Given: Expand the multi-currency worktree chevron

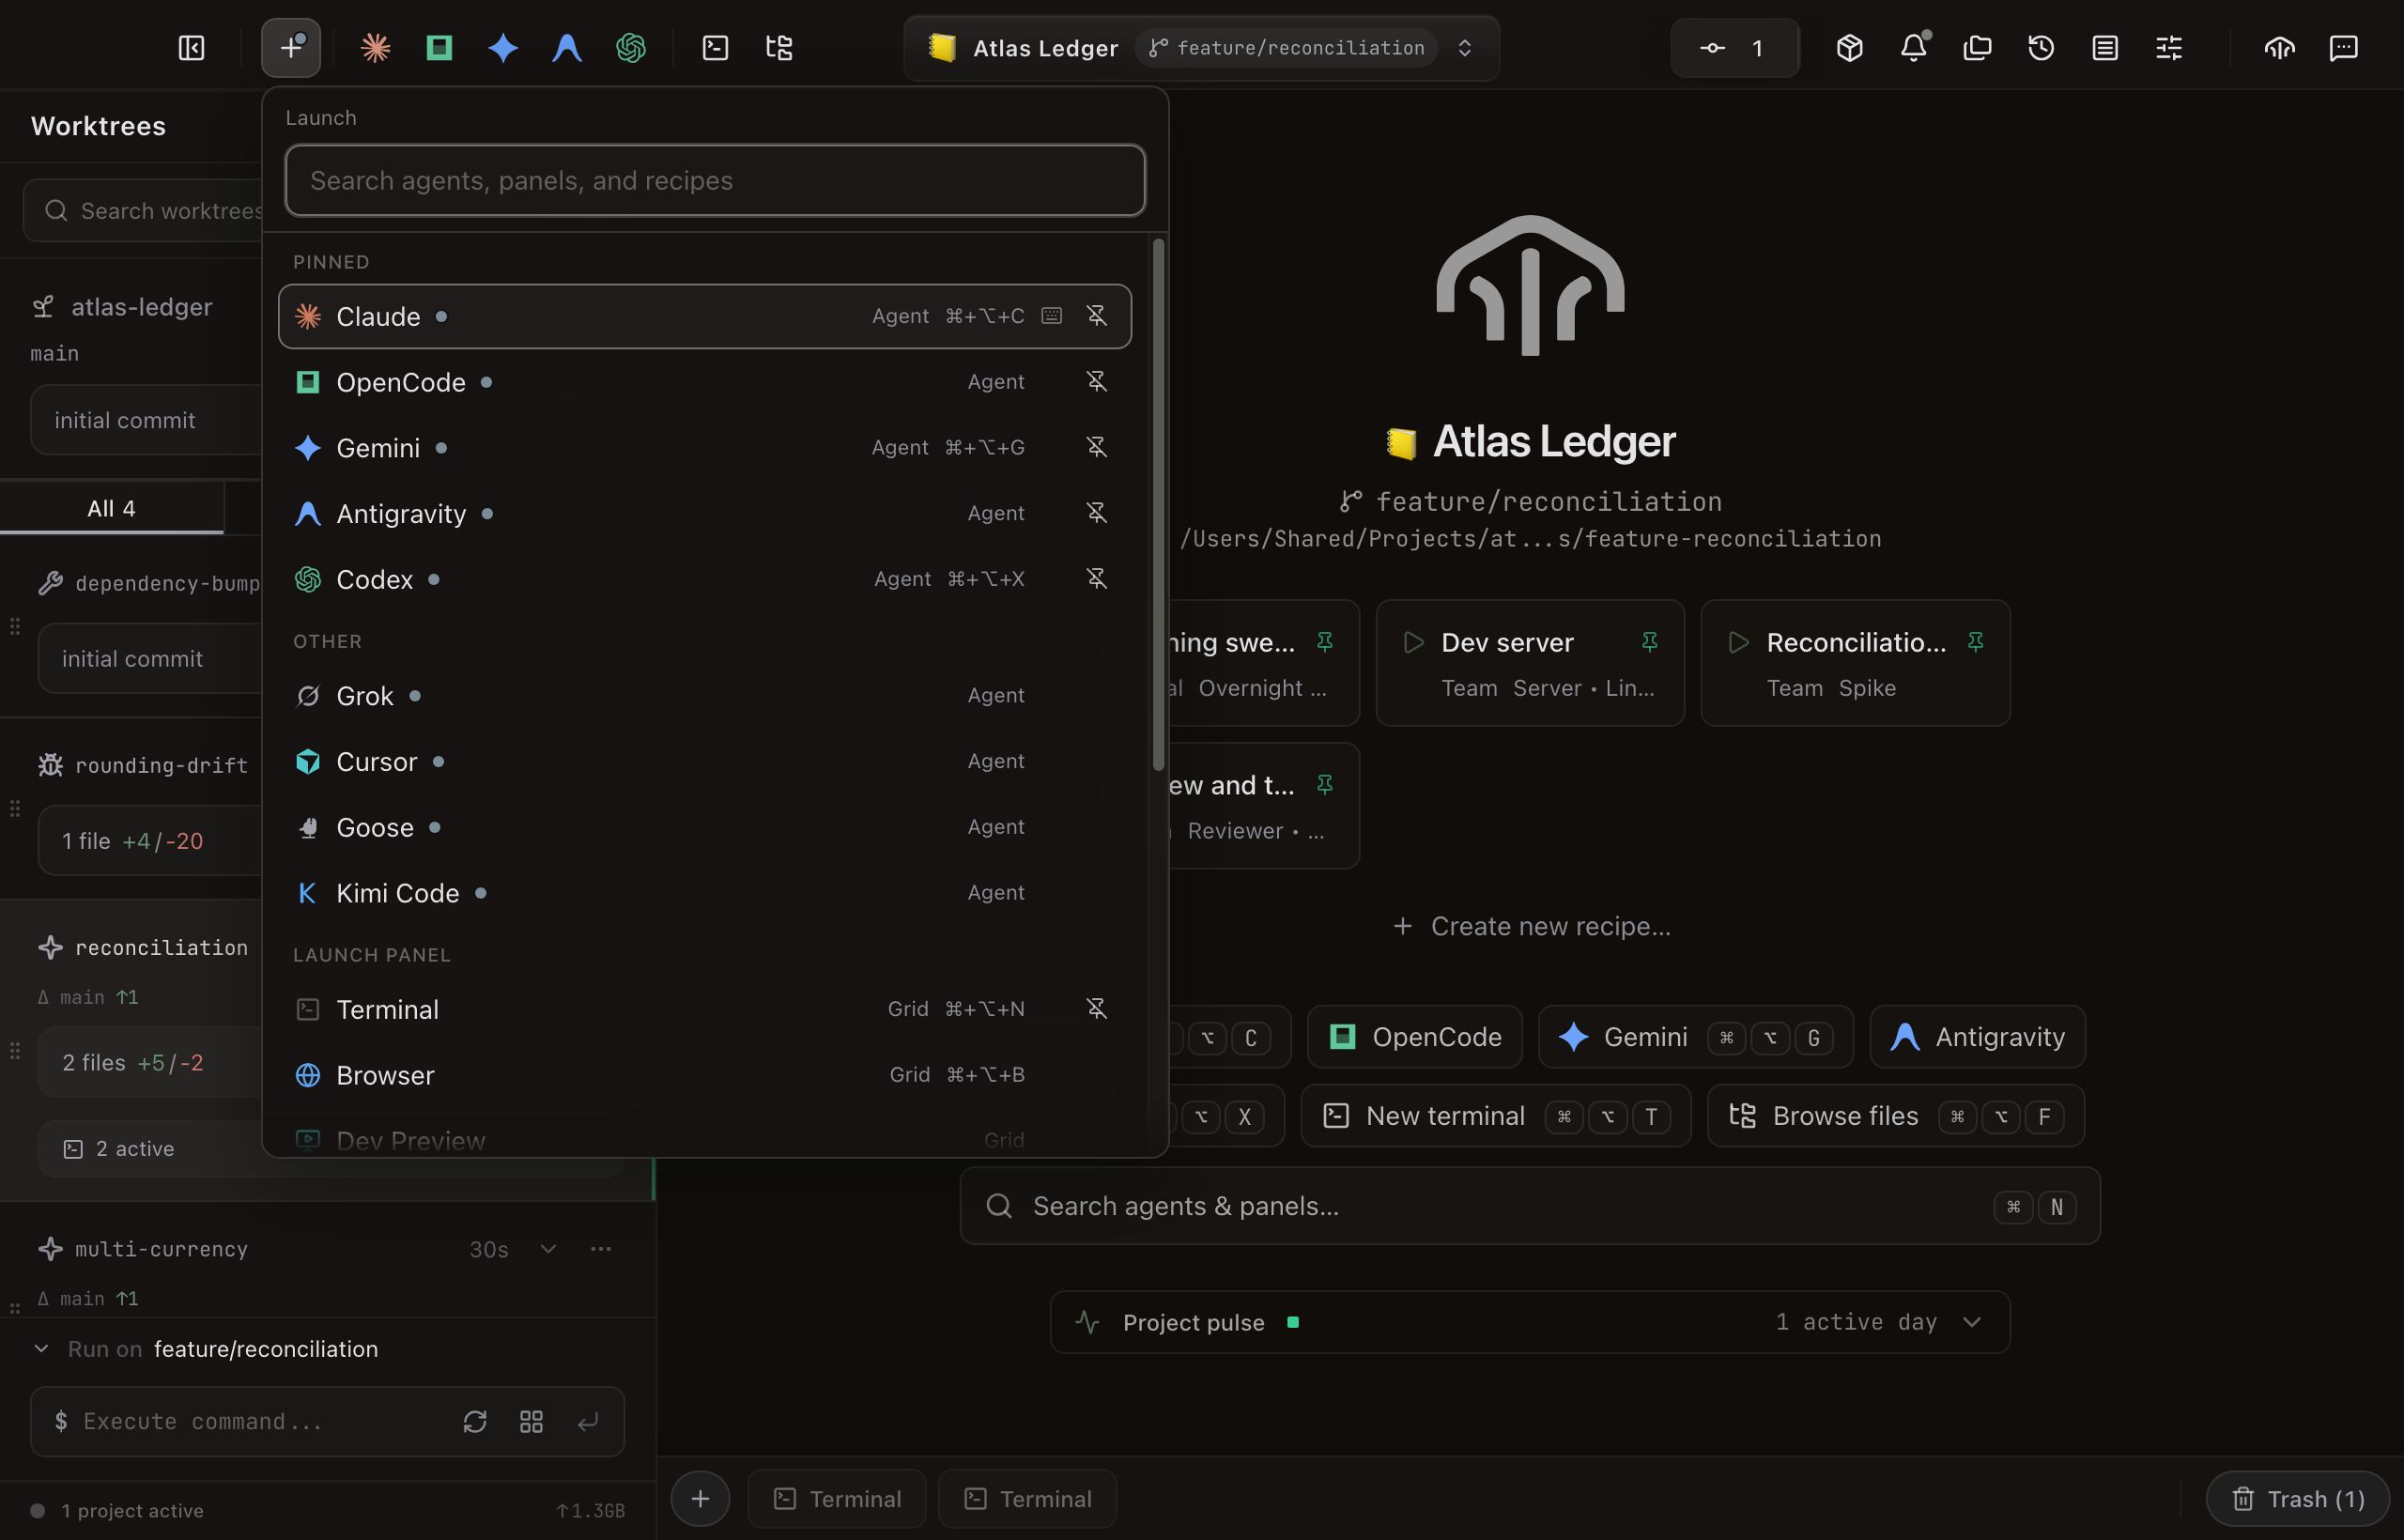Looking at the screenshot, I should 548,1249.
